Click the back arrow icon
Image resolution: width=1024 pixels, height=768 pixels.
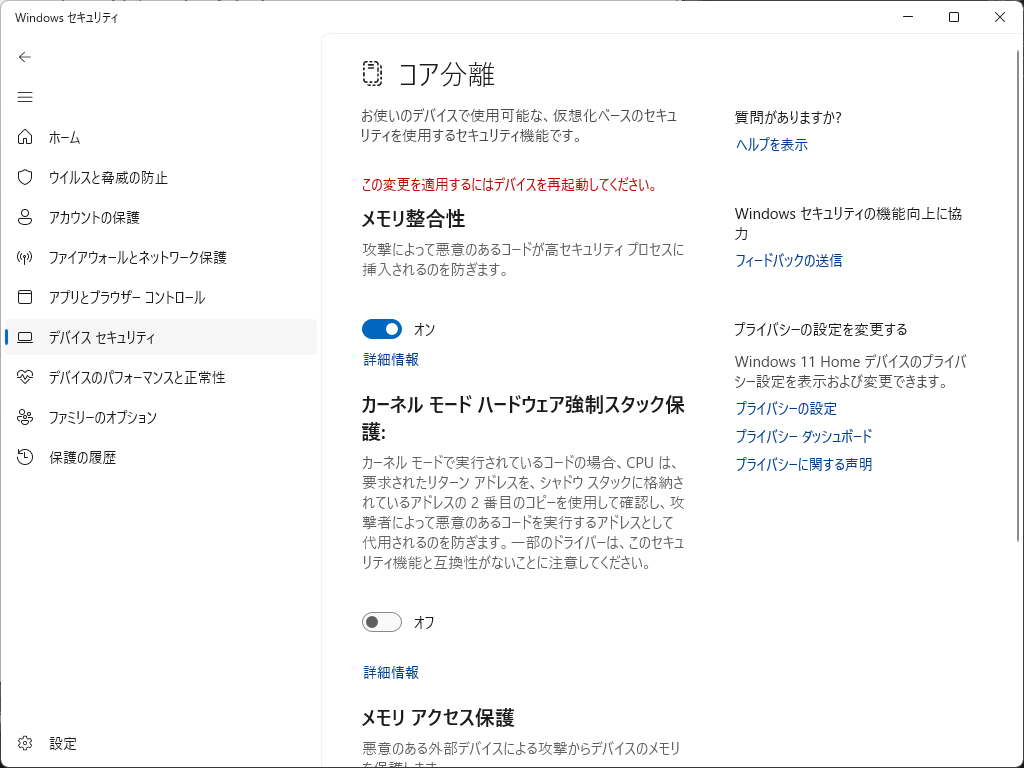25,57
